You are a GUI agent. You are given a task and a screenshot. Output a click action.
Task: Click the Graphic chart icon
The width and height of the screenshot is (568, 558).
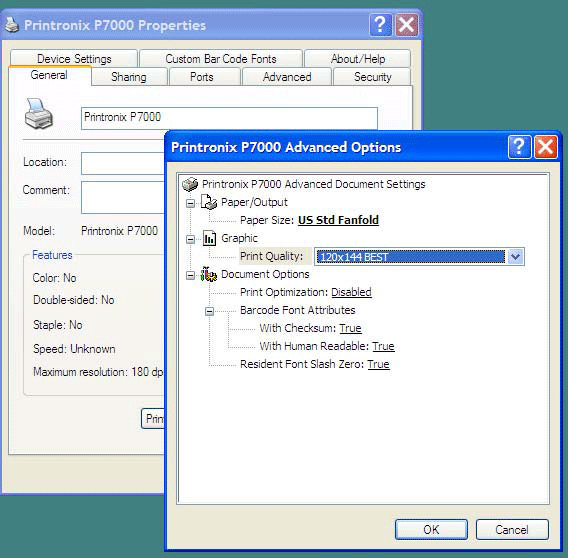click(x=209, y=238)
